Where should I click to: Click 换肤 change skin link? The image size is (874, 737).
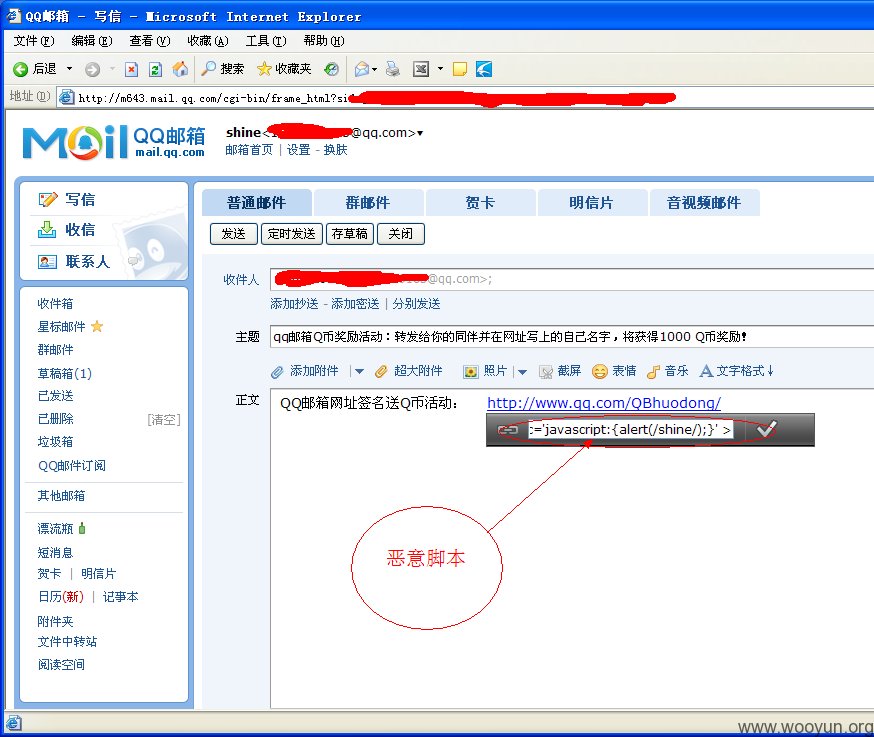tap(336, 150)
